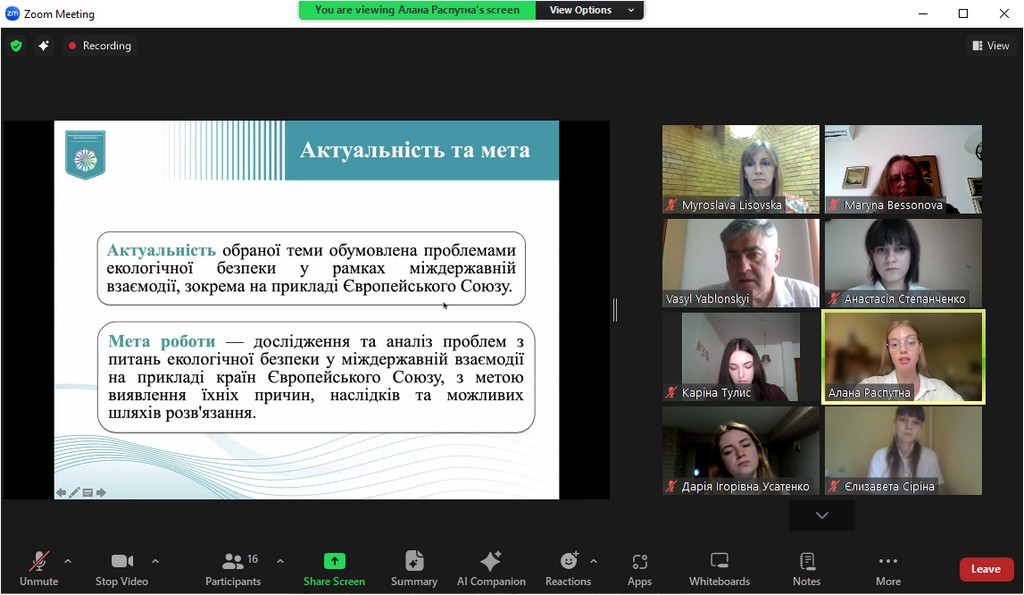Open the Reactions picker
Screen dimensions: 1024x595
click(x=568, y=568)
